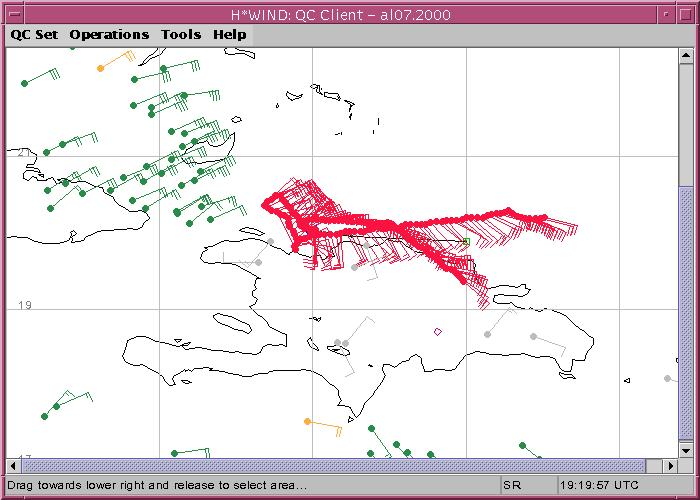
Task: Click the magenta diamond marker on the map
Action: point(438,330)
